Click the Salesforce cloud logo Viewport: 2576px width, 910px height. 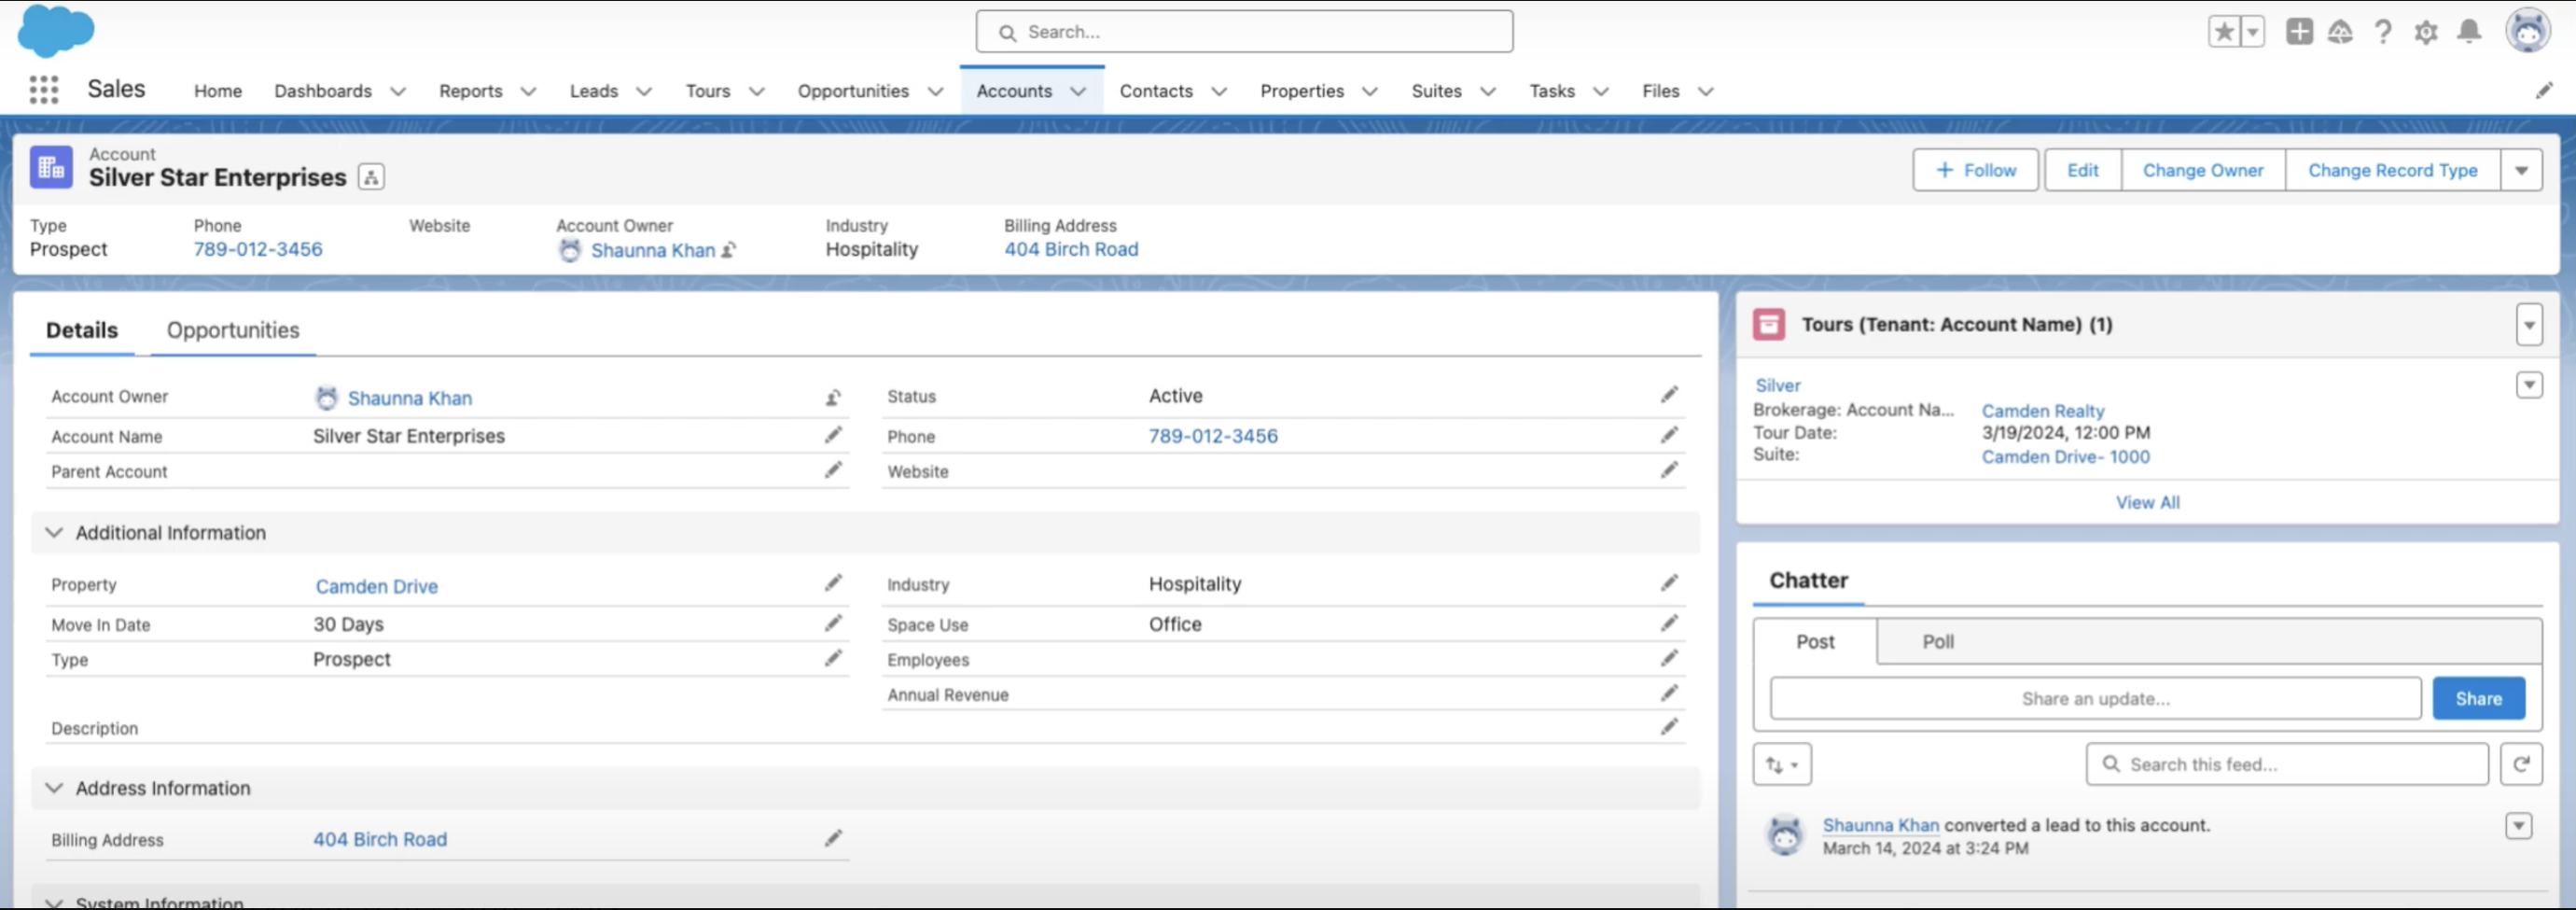56,30
